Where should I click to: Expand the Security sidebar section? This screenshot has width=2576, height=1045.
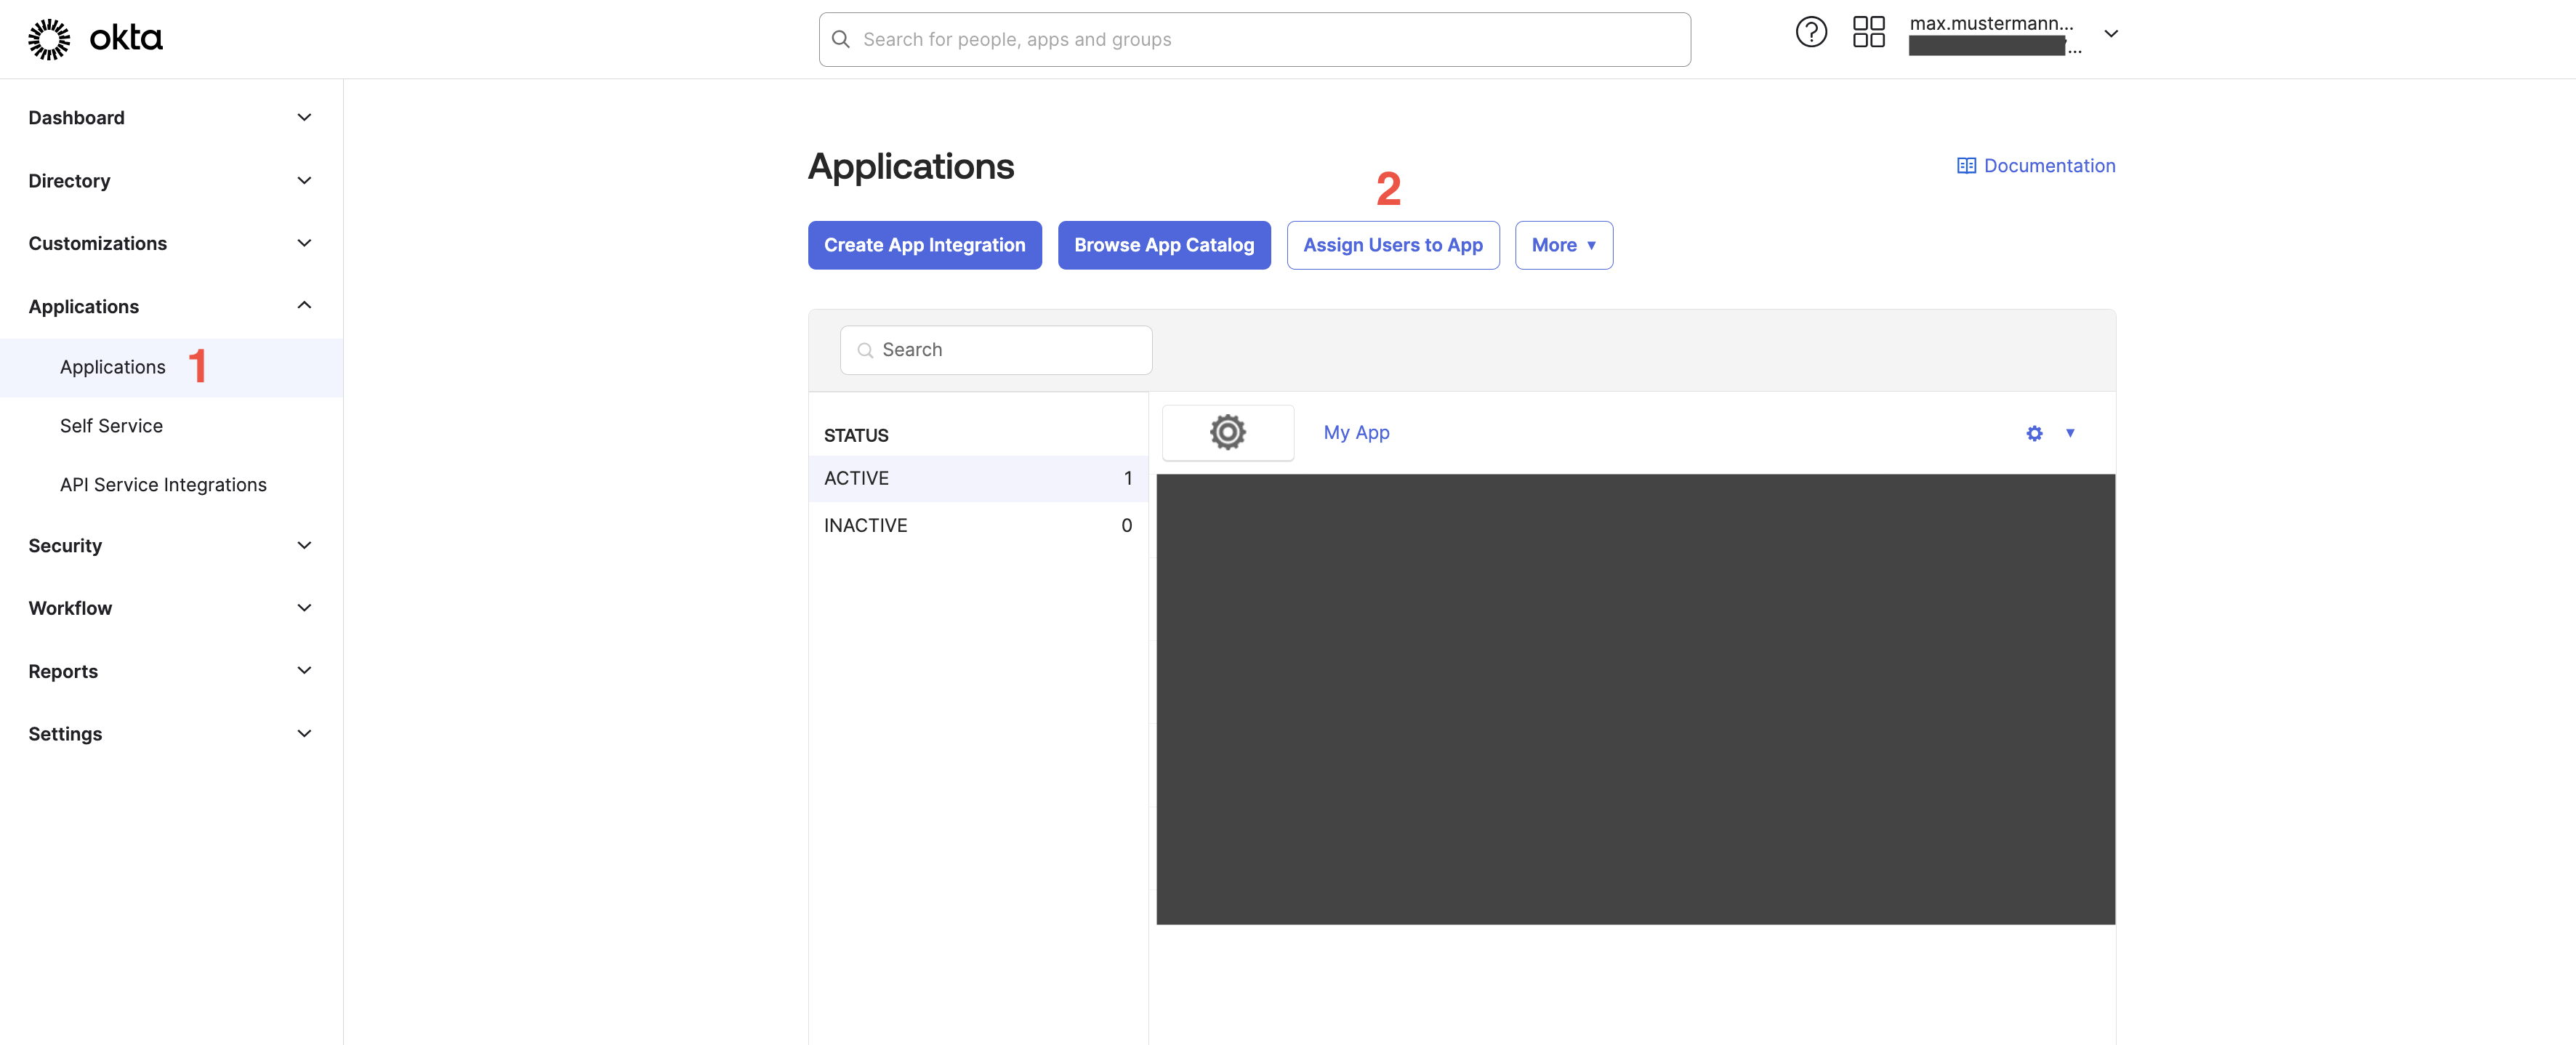304,546
